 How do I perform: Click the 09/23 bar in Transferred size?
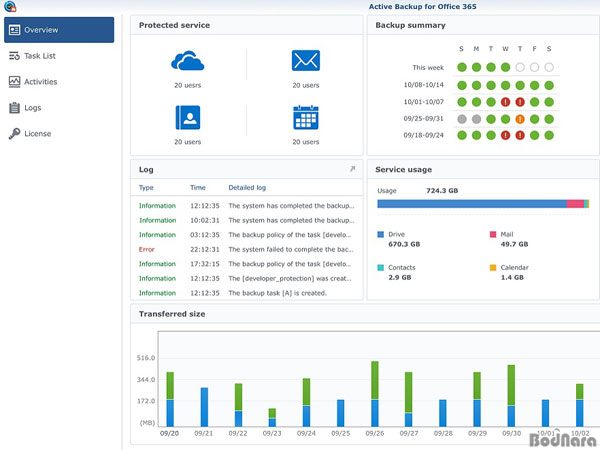click(x=272, y=417)
